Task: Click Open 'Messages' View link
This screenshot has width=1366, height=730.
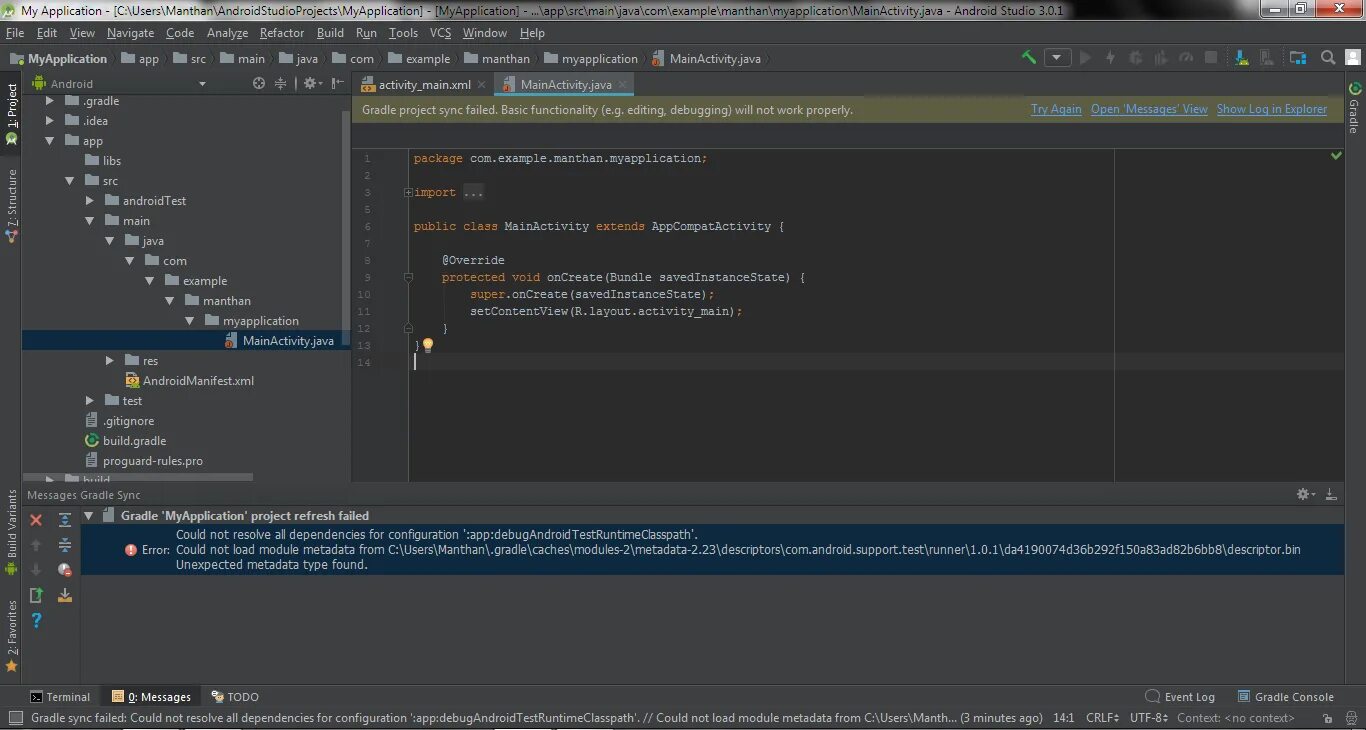Action: (x=1149, y=110)
